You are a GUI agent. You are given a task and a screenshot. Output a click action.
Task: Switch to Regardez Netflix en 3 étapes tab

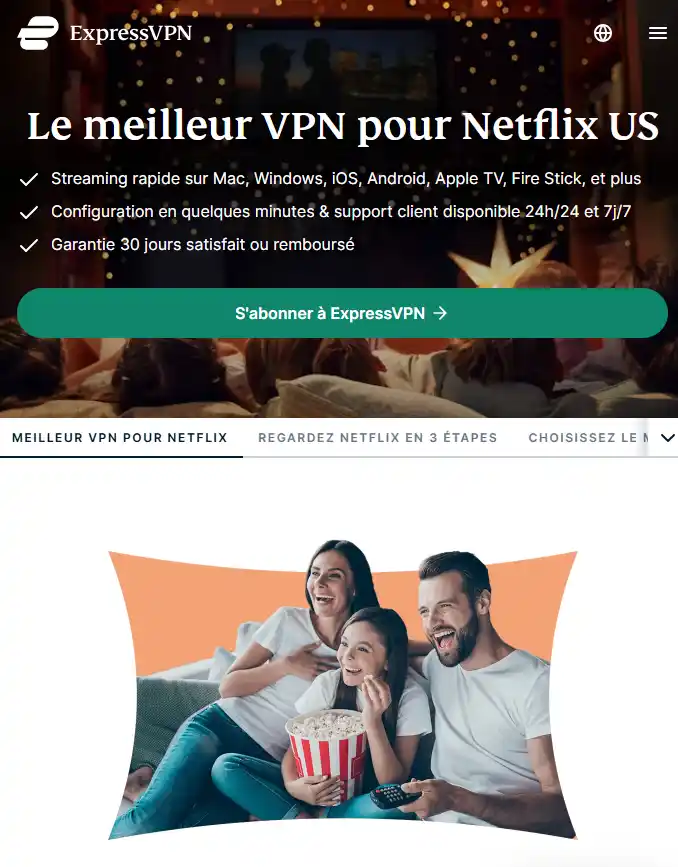pos(378,437)
